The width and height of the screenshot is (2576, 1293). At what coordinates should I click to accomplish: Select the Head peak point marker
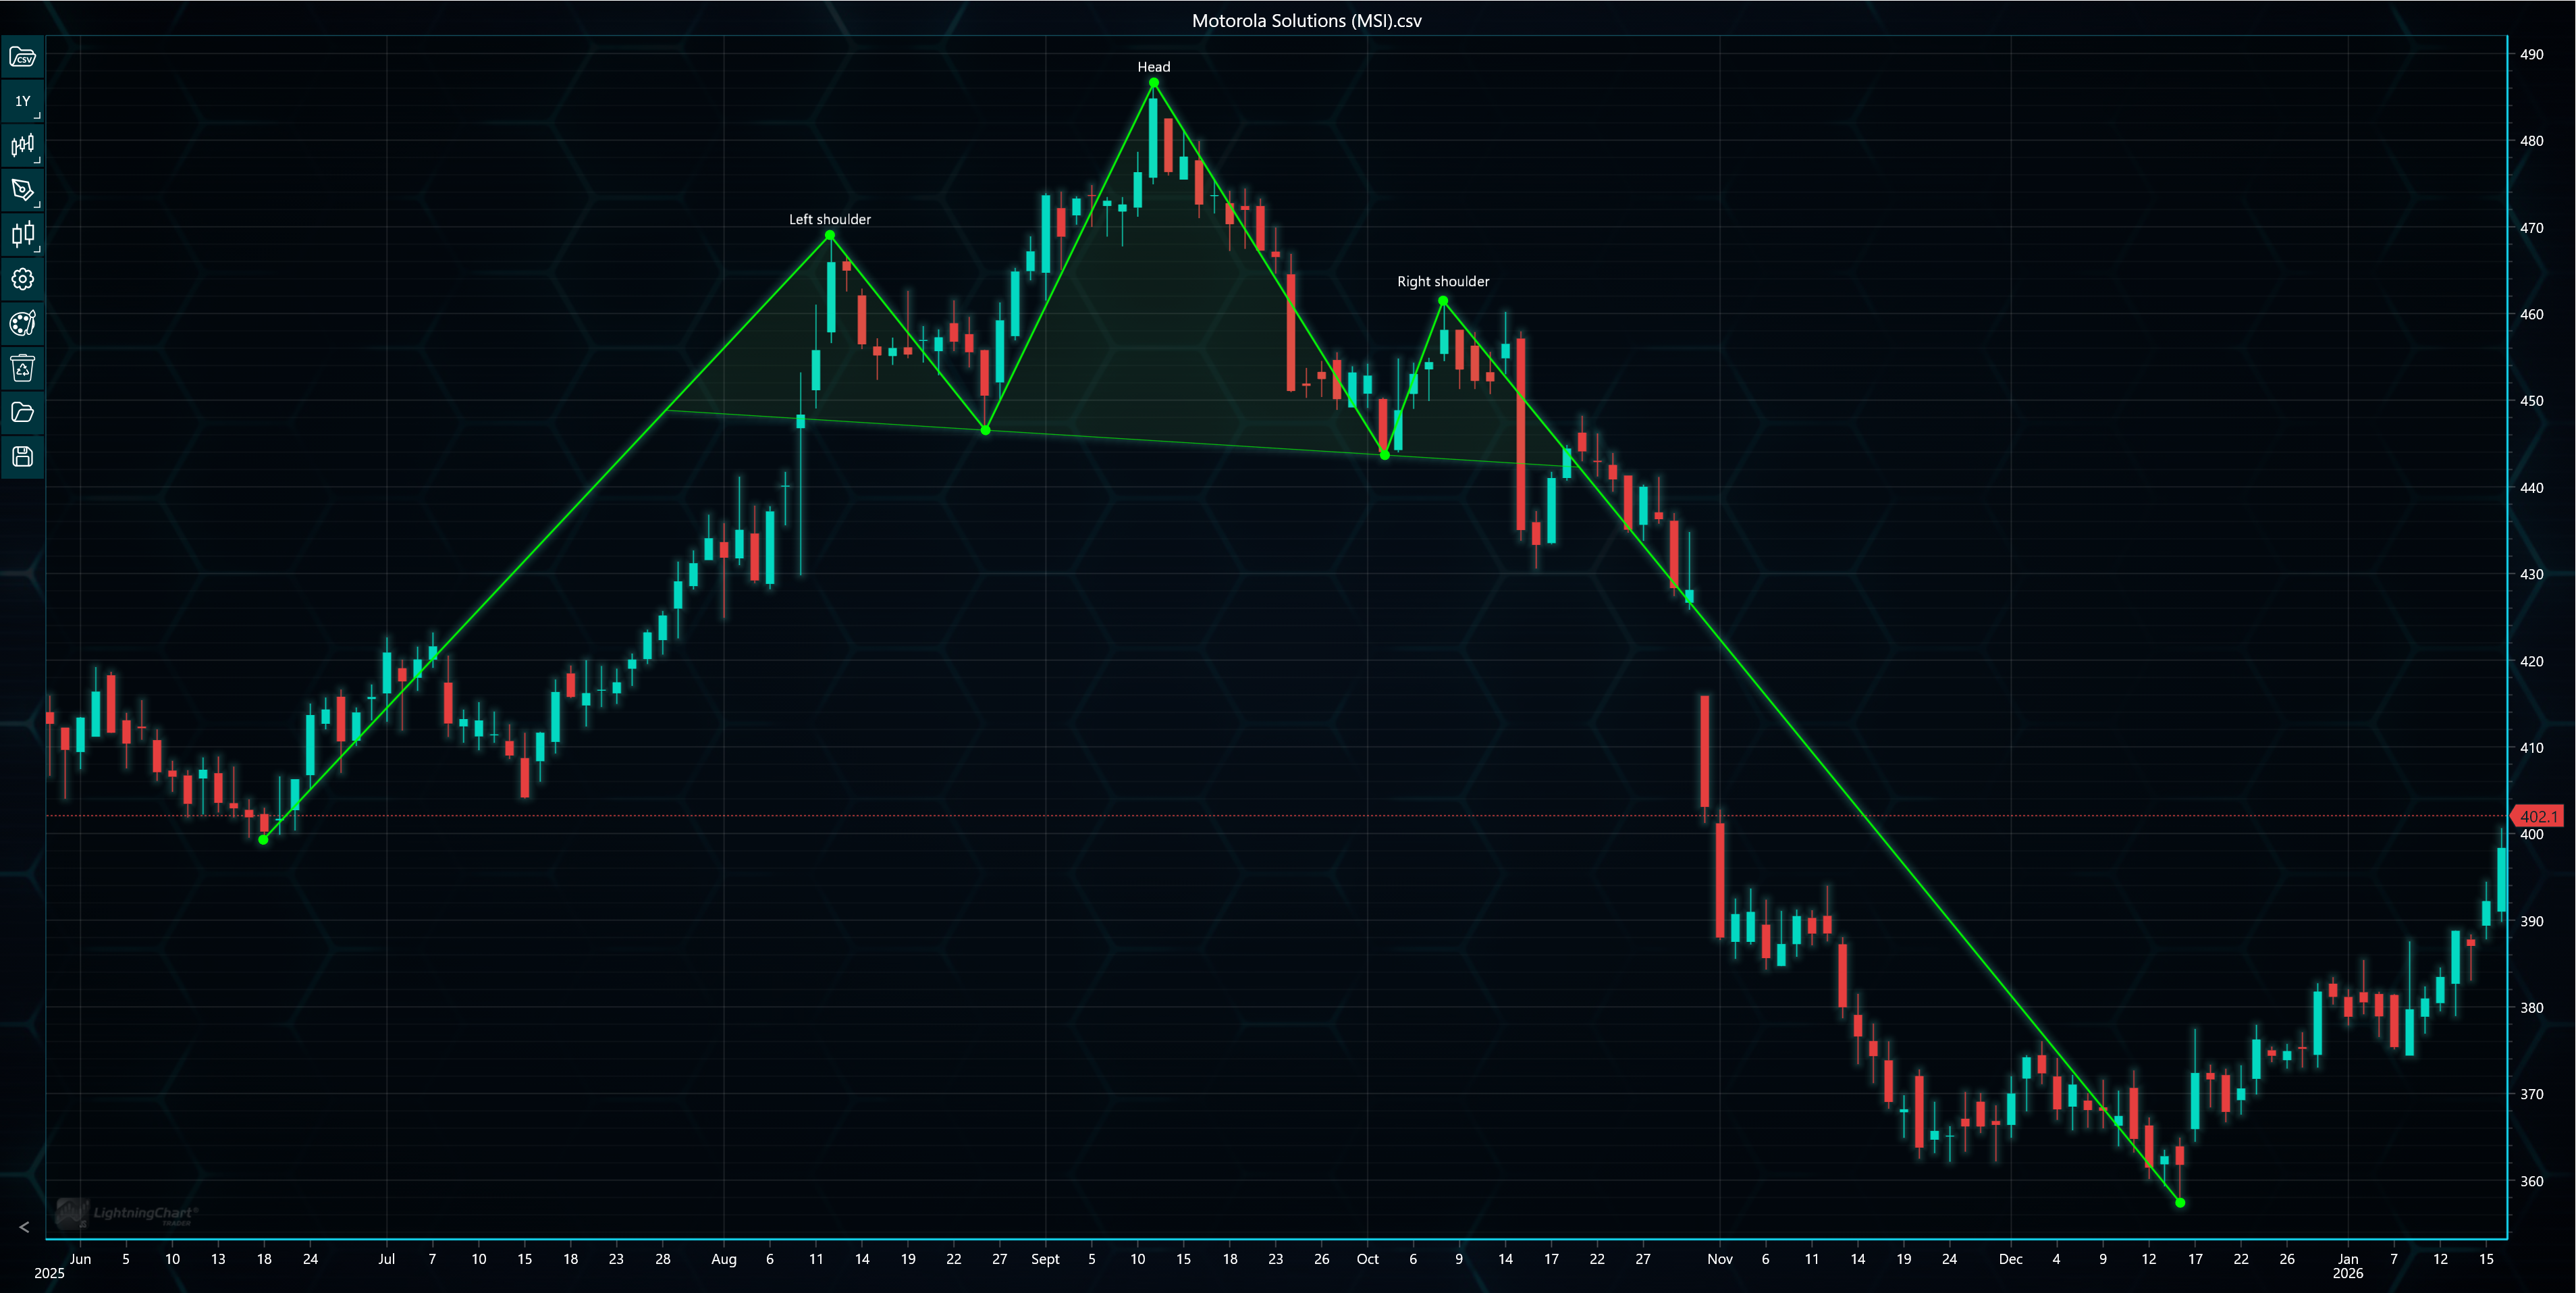click(x=1154, y=83)
